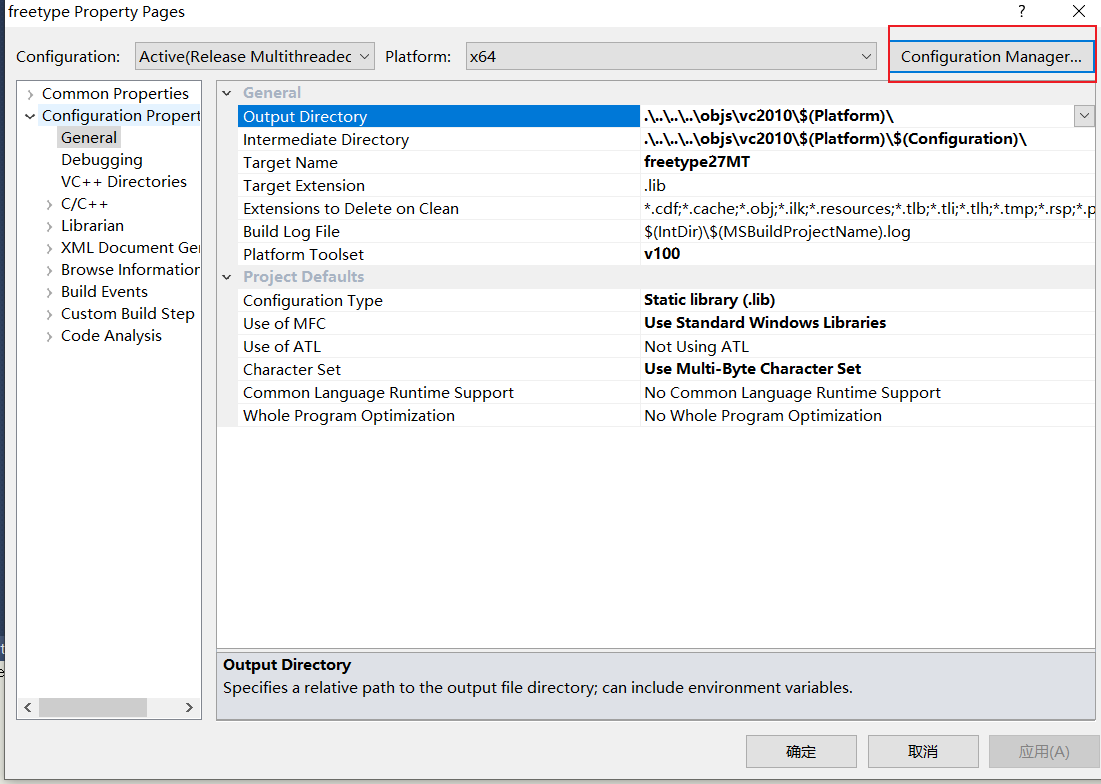Open the Platform x64 dropdown
Screen dimensions: 1101x784
(x=671, y=57)
